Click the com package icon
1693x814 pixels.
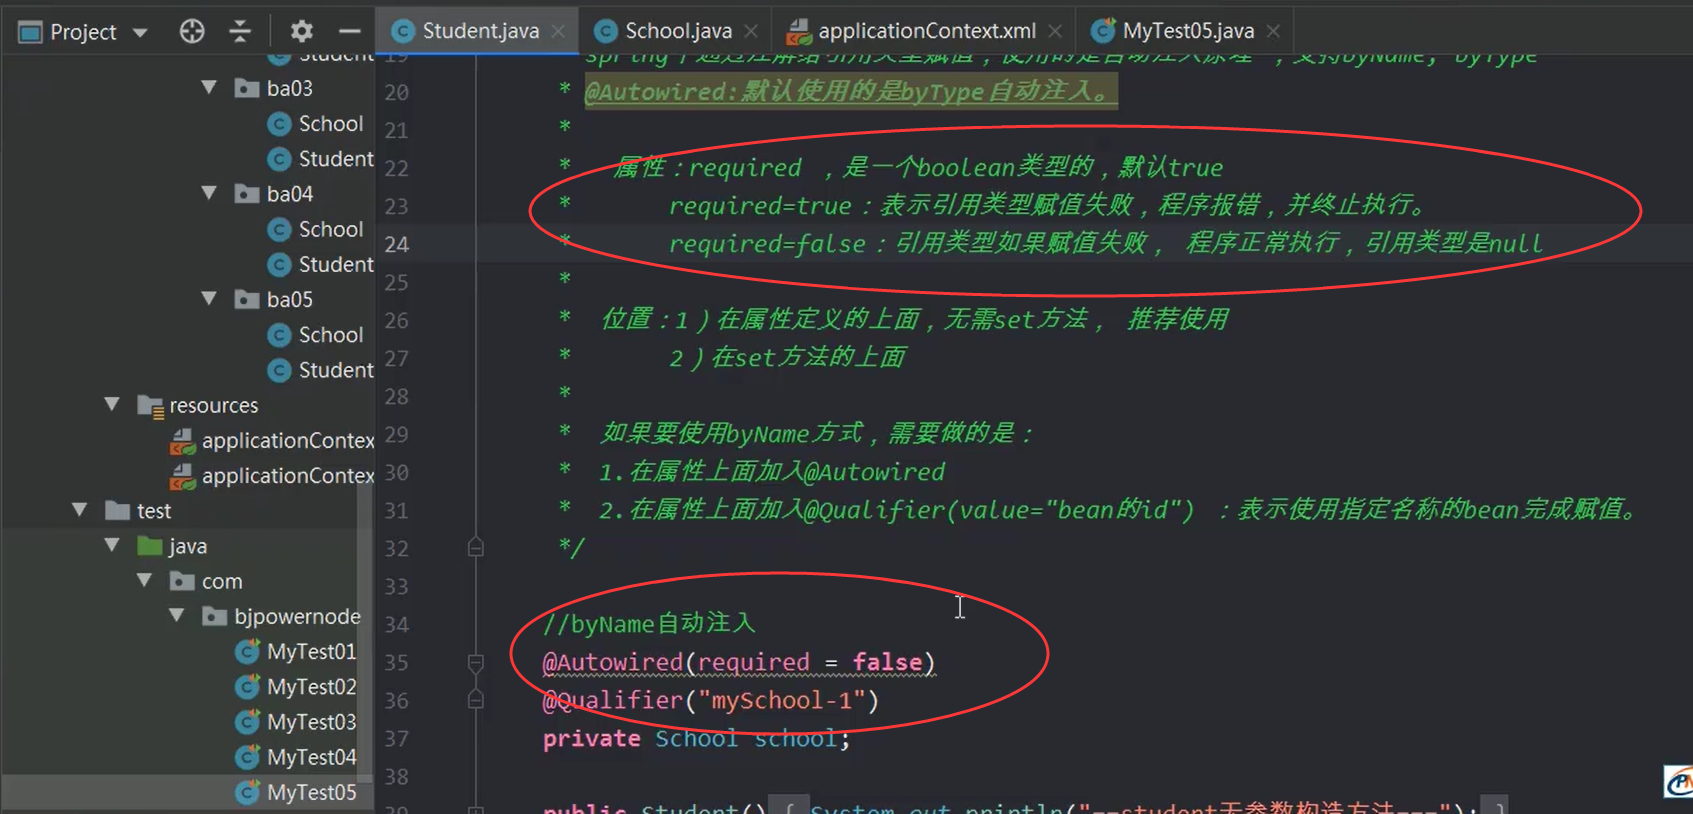click(x=182, y=581)
